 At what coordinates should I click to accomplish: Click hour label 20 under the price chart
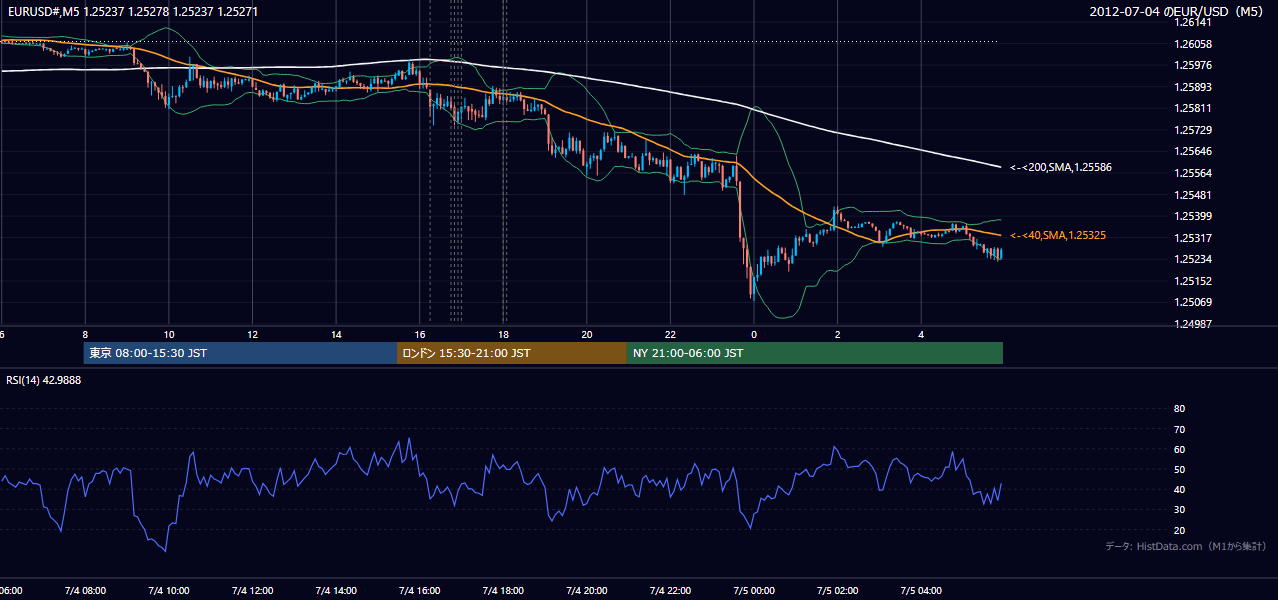pyautogui.click(x=587, y=335)
